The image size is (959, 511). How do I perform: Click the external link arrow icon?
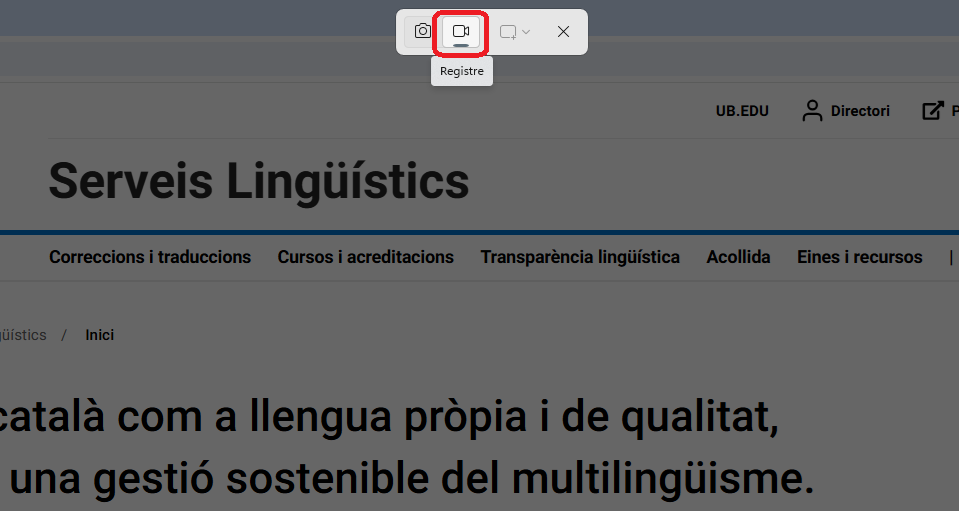point(932,111)
